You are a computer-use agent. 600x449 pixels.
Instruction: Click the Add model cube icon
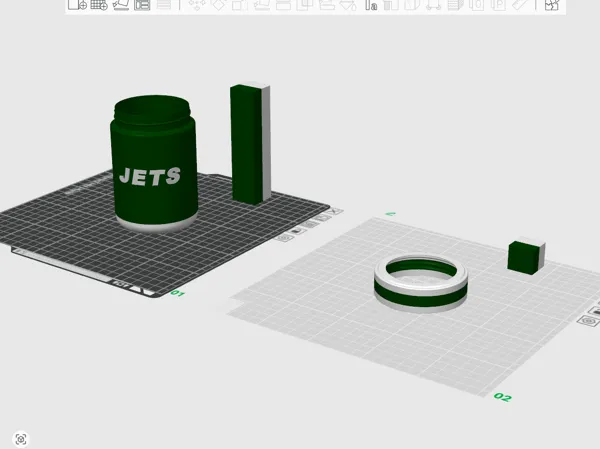point(77,5)
